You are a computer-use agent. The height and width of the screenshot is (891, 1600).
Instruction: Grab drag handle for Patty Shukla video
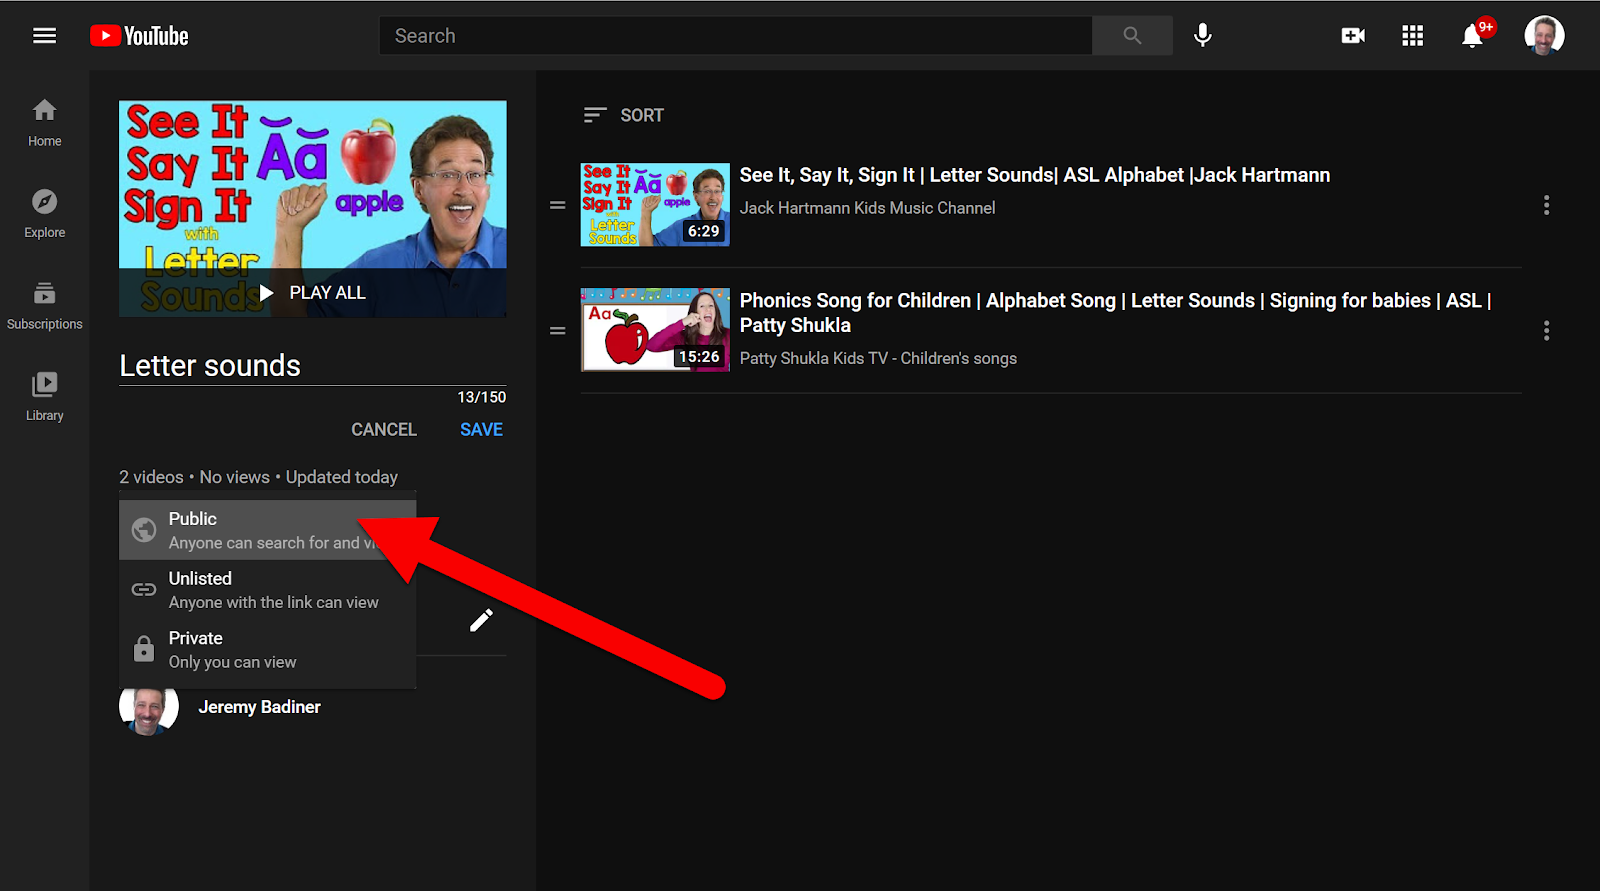558,330
